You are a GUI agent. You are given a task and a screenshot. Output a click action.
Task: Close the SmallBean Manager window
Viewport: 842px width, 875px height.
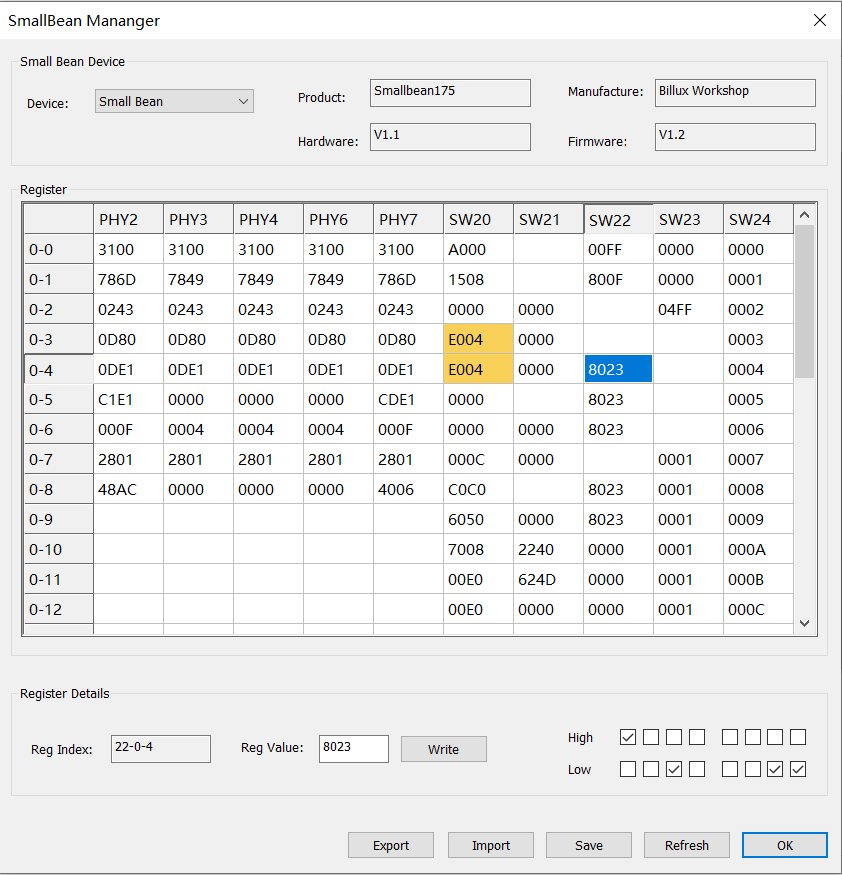819,20
